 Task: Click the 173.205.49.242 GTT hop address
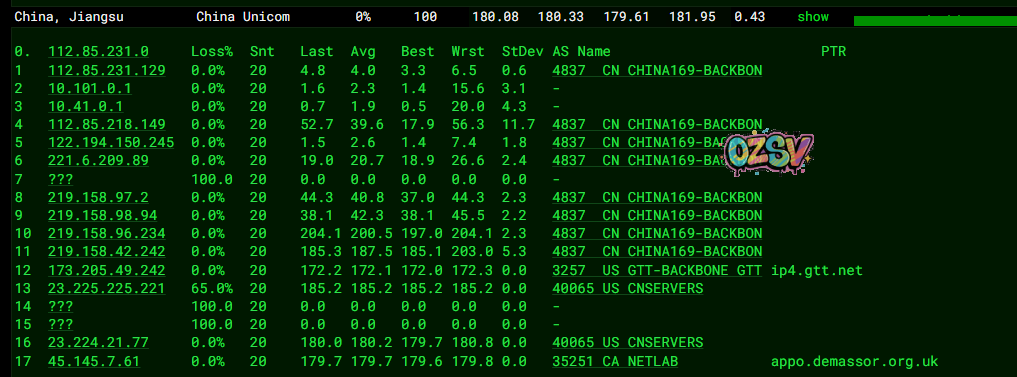point(107,270)
